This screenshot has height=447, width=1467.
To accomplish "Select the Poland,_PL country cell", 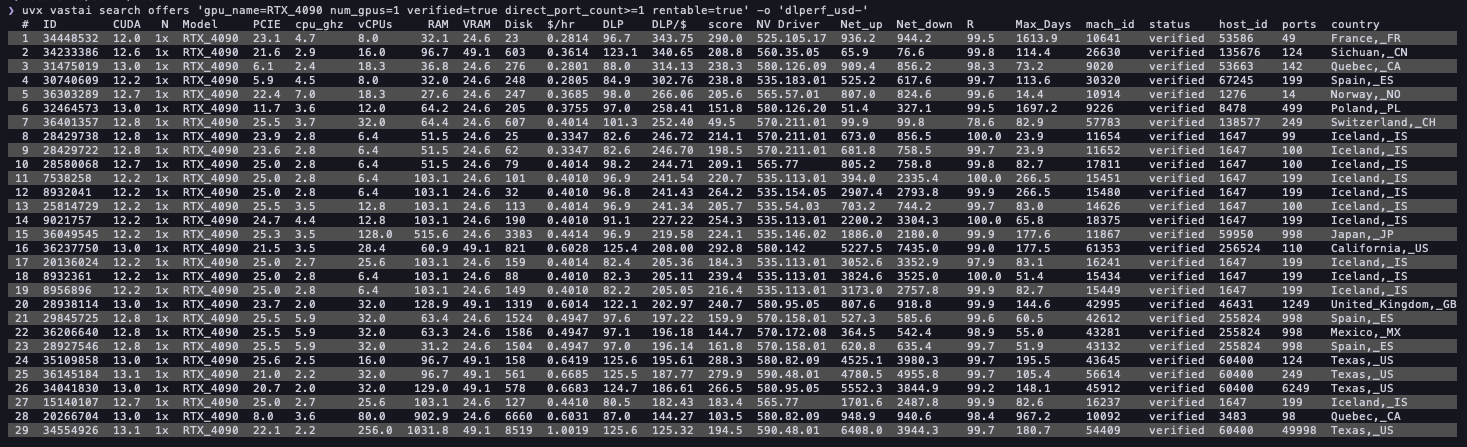I will [1366, 108].
